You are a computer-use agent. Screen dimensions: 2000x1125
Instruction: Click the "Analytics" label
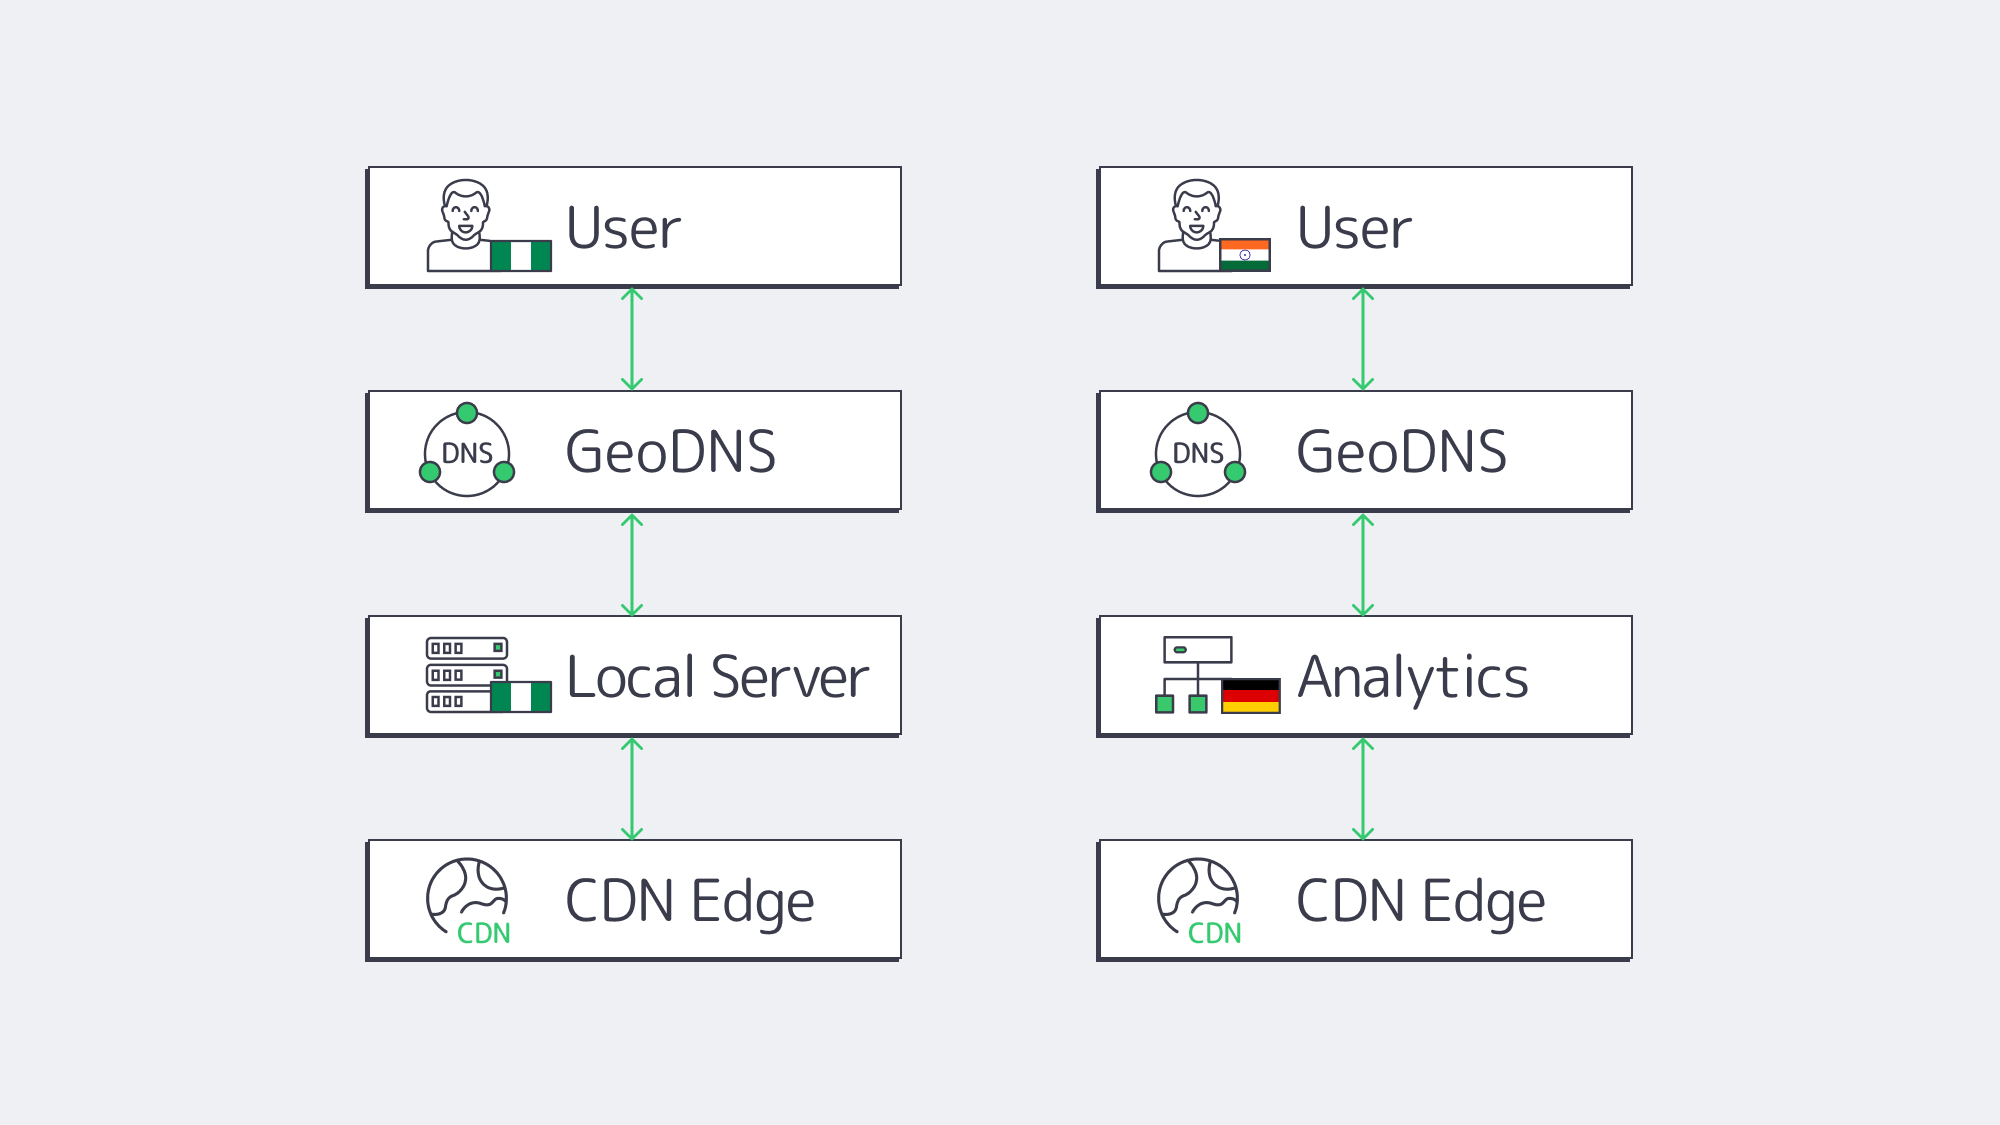pyautogui.click(x=1413, y=679)
